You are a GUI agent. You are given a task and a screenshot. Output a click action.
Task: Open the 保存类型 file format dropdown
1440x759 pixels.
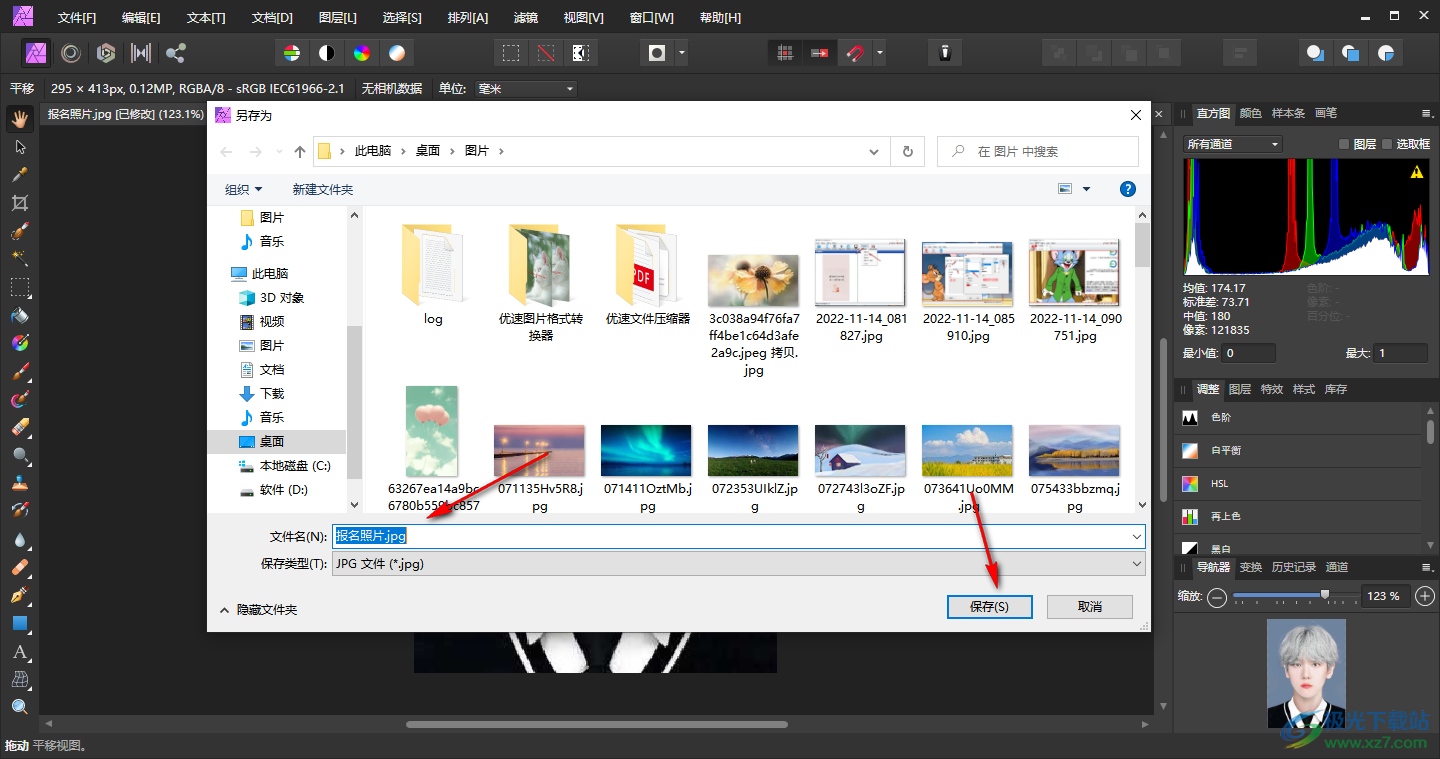pos(738,564)
